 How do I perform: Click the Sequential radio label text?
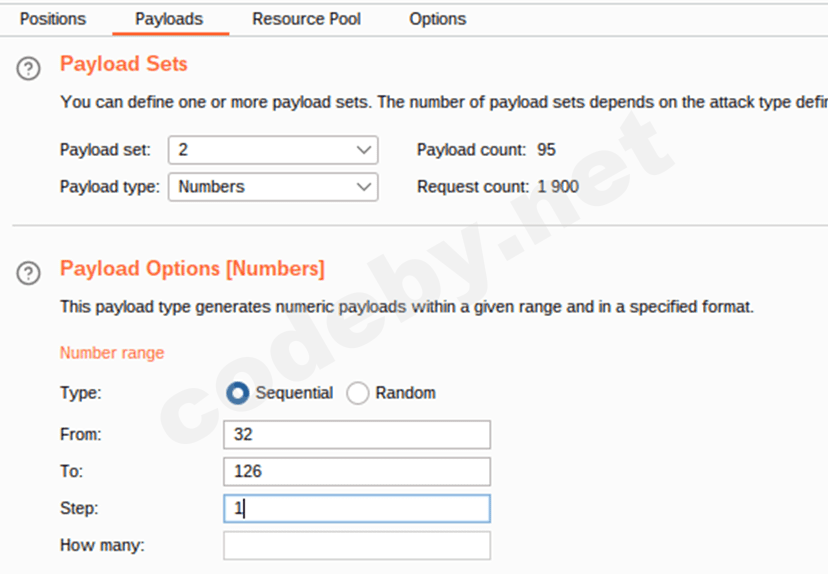pos(294,393)
